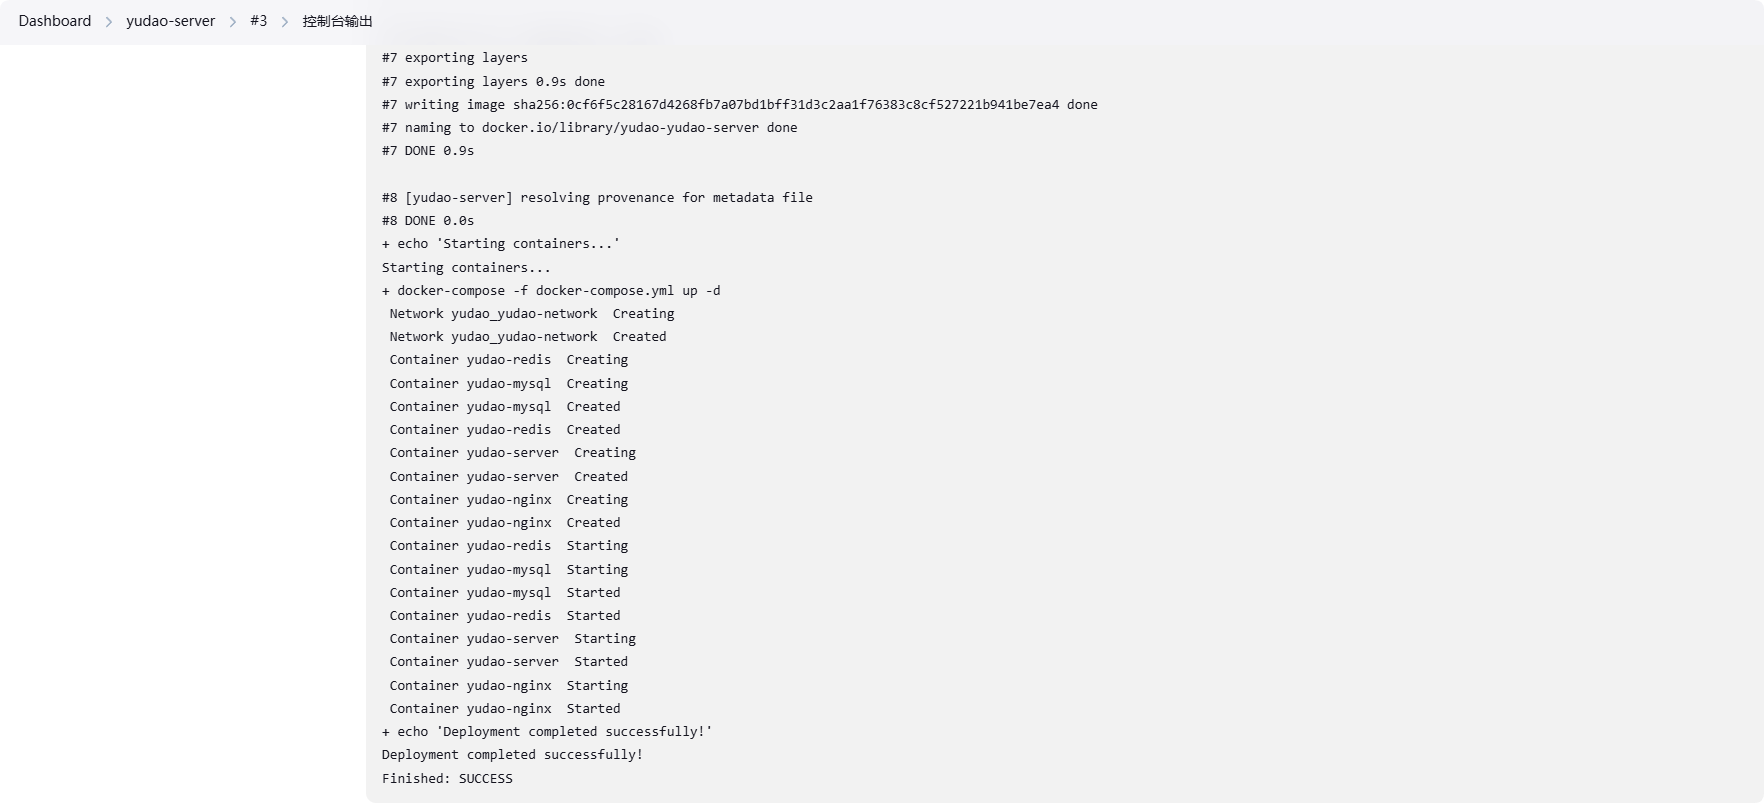Open build #3 breadcrumb
This screenshot has width=1764, height=803.
259,21
